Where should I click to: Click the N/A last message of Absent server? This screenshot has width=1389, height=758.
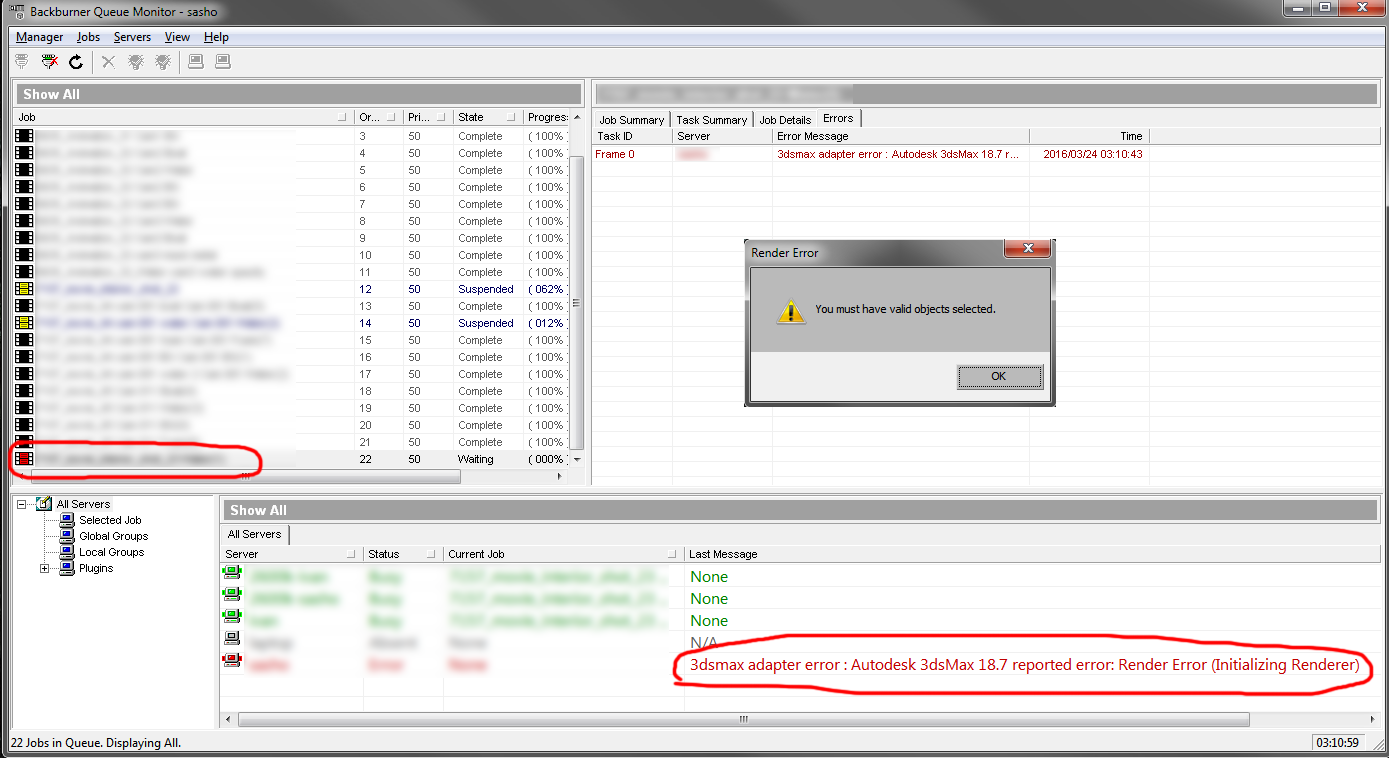[x=704, y=642]
